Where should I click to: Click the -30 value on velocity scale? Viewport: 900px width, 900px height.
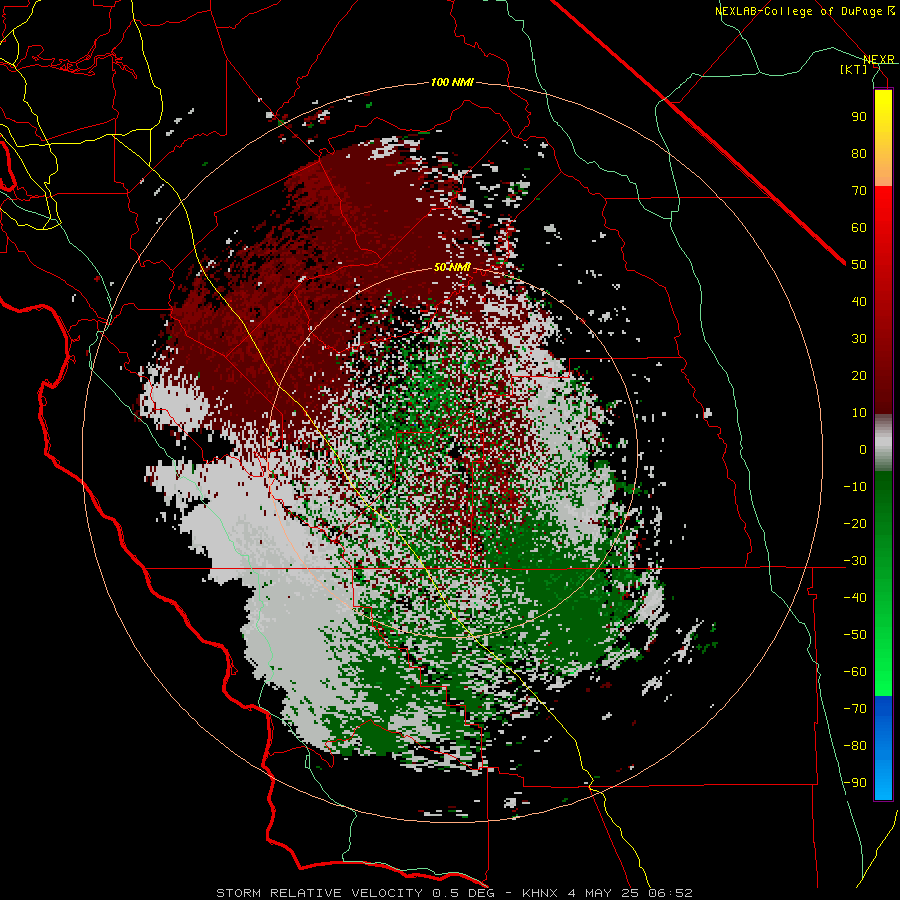click(x=855, y=561)
